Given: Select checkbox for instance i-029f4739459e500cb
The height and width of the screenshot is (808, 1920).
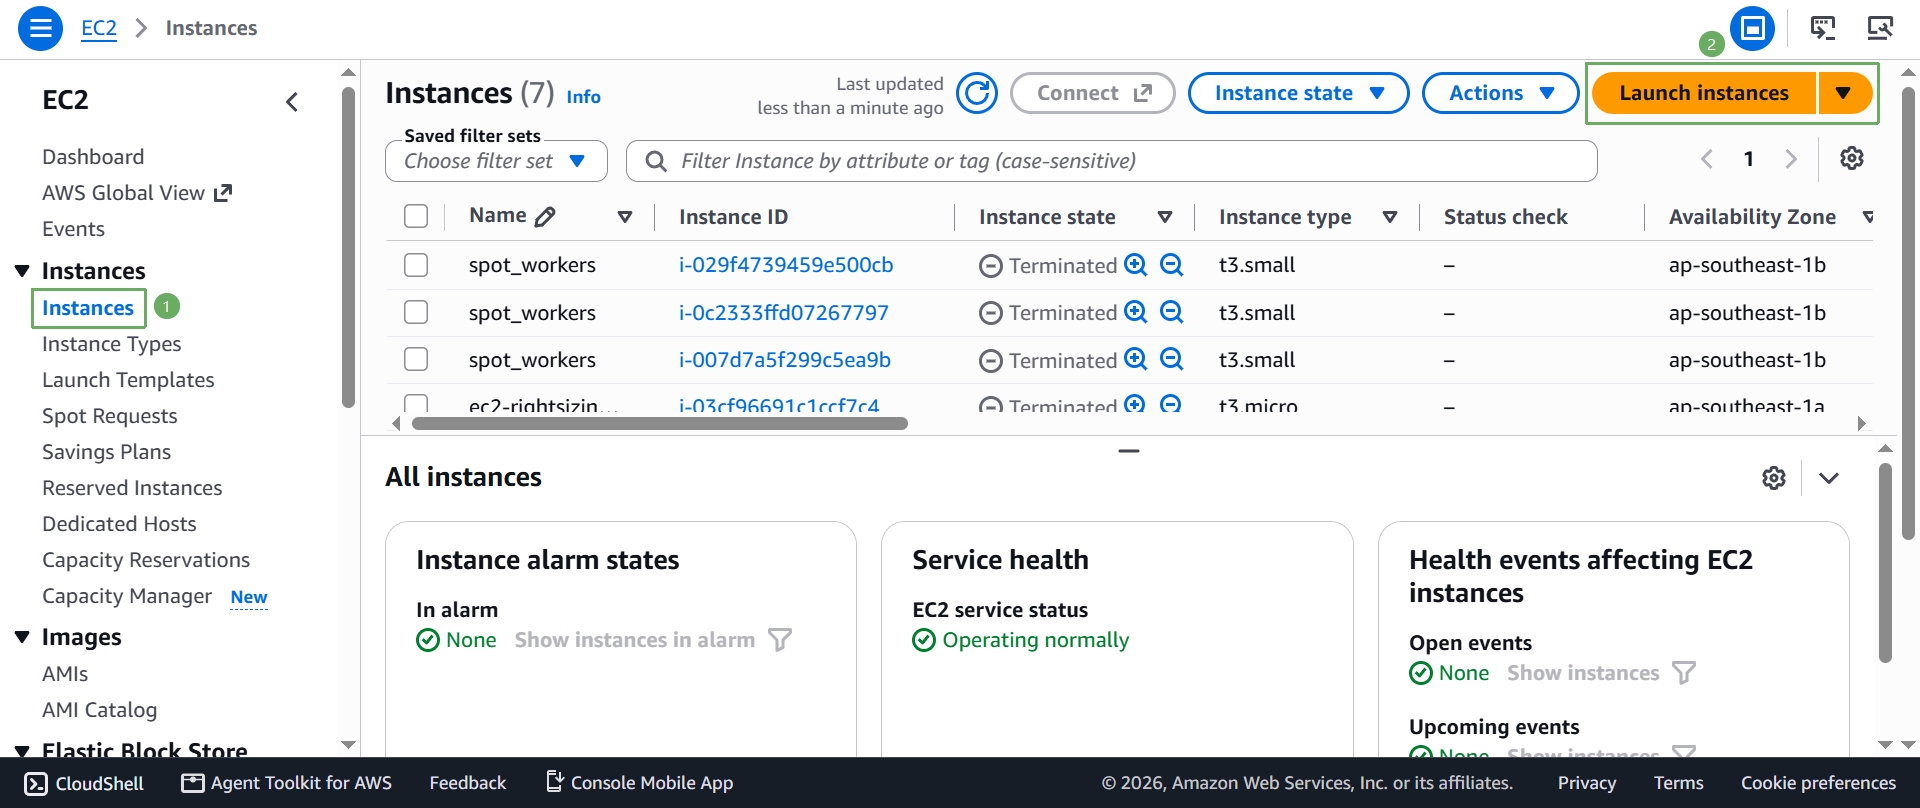Looking at the screenshot, I should tap(416, 265).
